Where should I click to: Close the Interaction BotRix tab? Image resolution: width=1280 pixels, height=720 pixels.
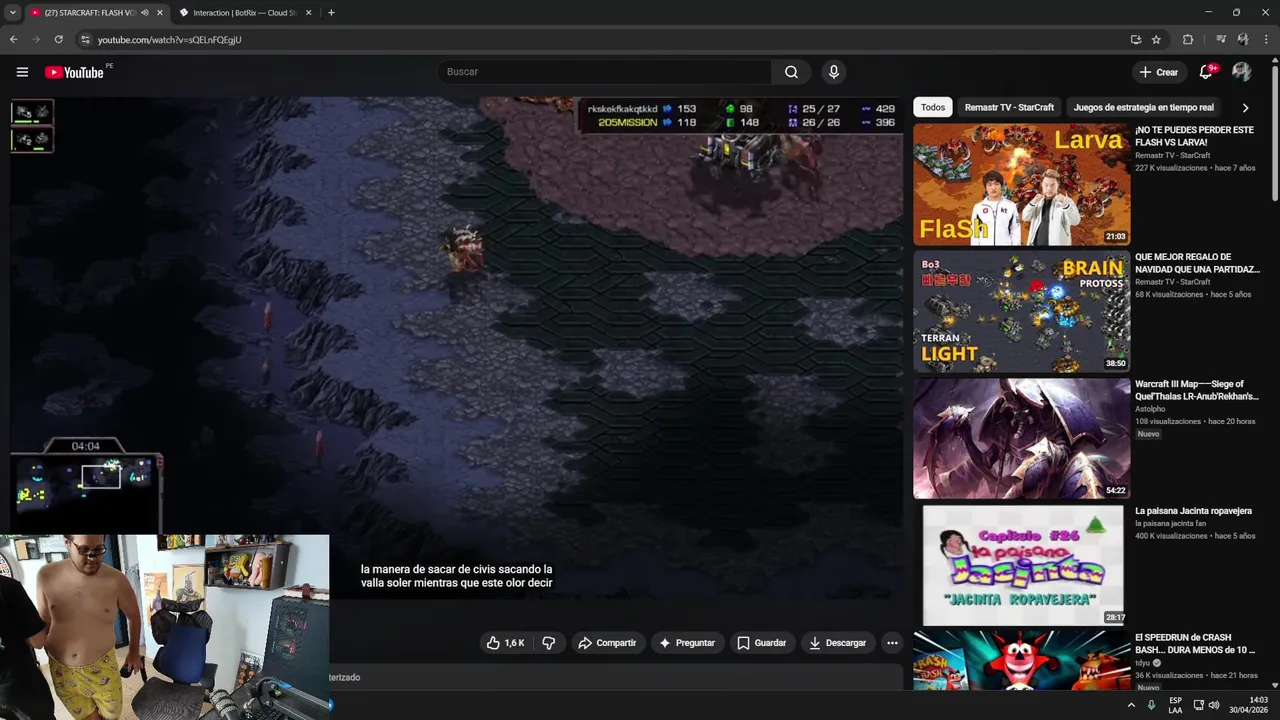(308, 13)
